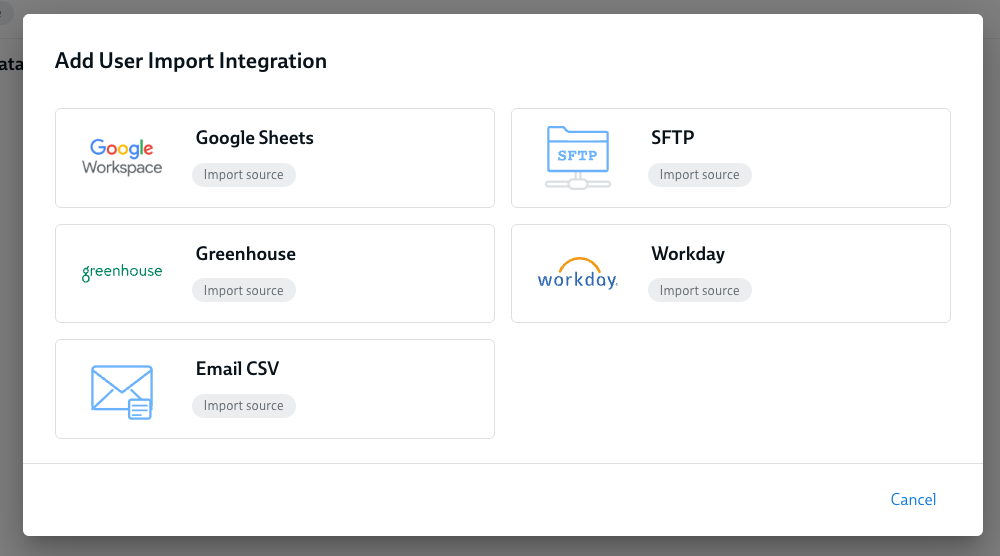The height and width of the screenshot is (556, 1000).
Task: Click the Add User Import Integration heading
Action: click(191, 61)
